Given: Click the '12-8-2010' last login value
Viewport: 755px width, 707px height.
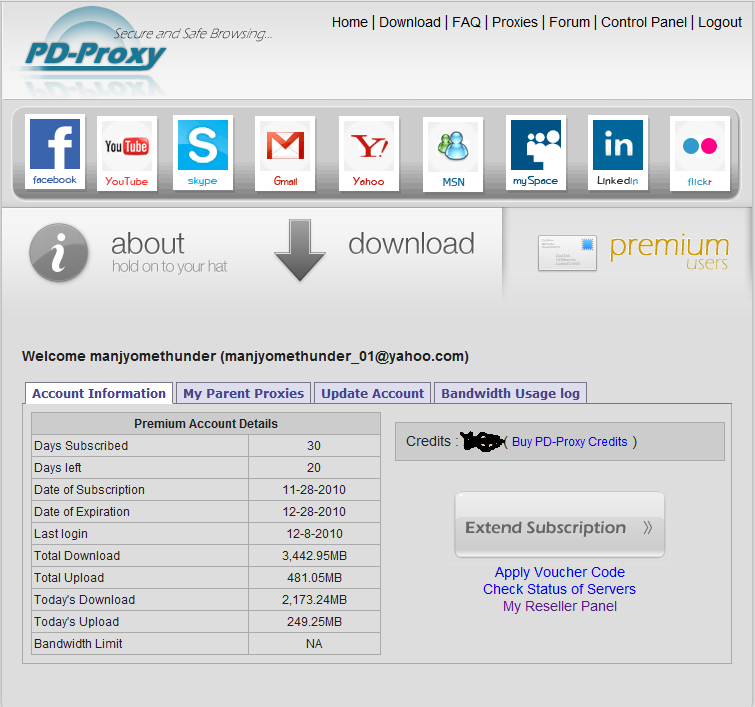Looking at the screenshot, I should point(314,534).
